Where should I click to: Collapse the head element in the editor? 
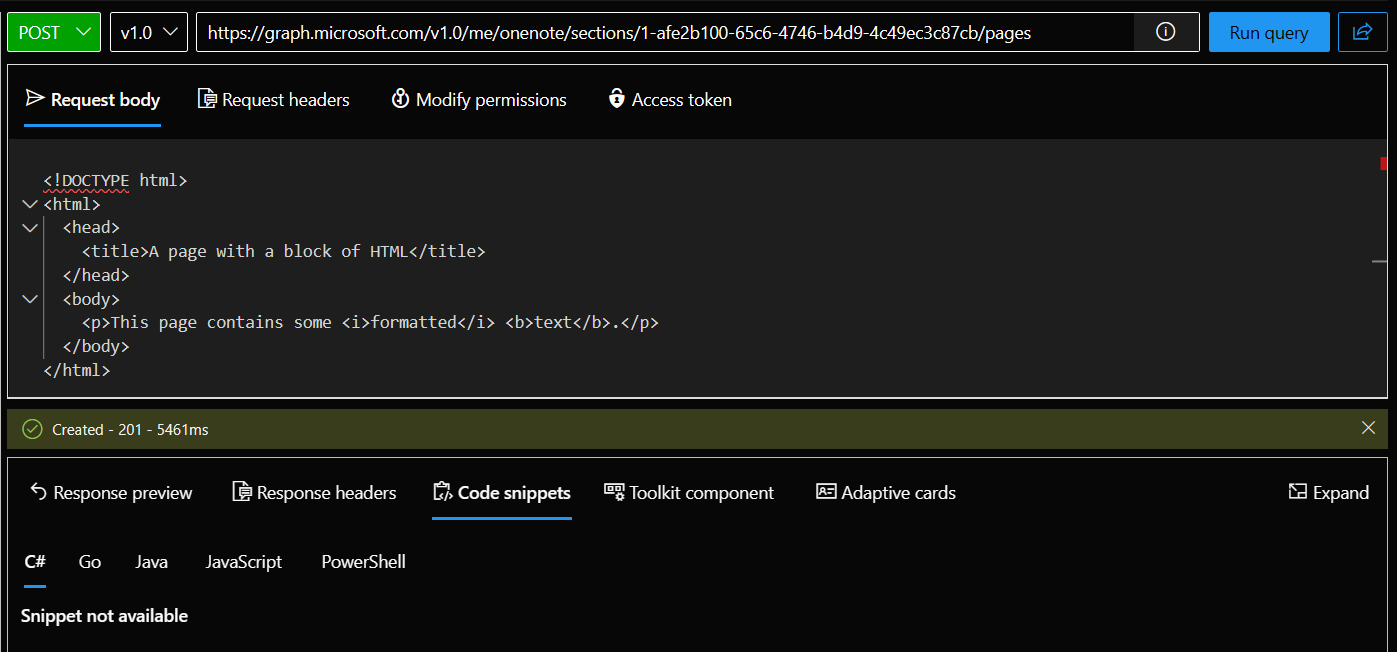tap(29, 227)
